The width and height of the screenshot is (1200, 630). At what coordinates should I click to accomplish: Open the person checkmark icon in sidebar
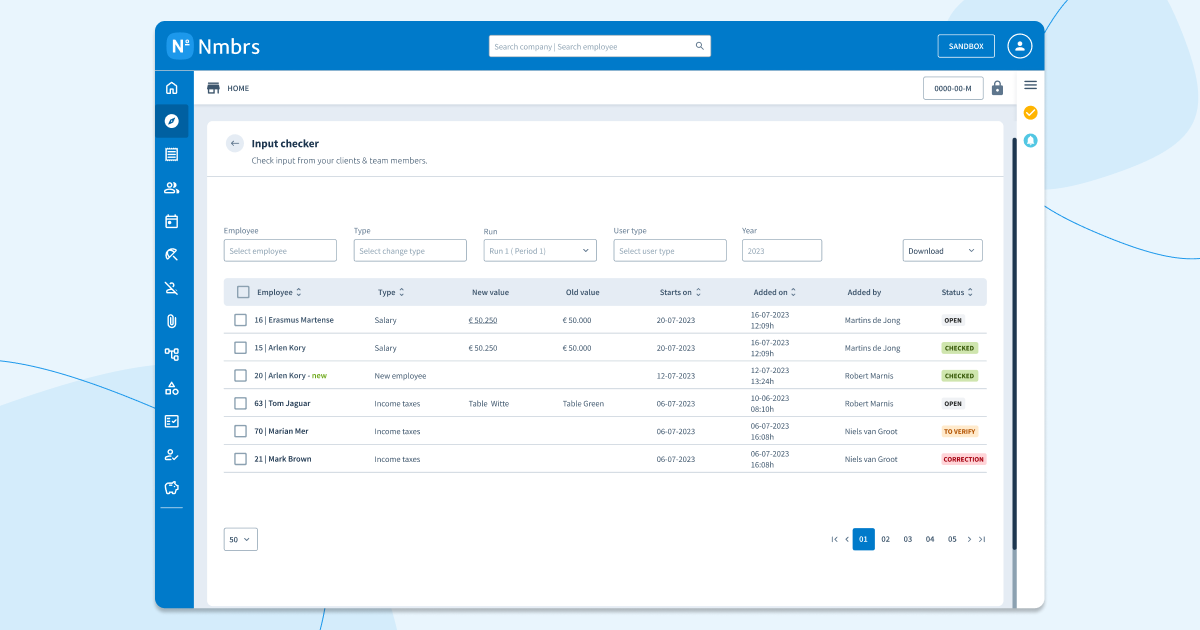point(171,454)
